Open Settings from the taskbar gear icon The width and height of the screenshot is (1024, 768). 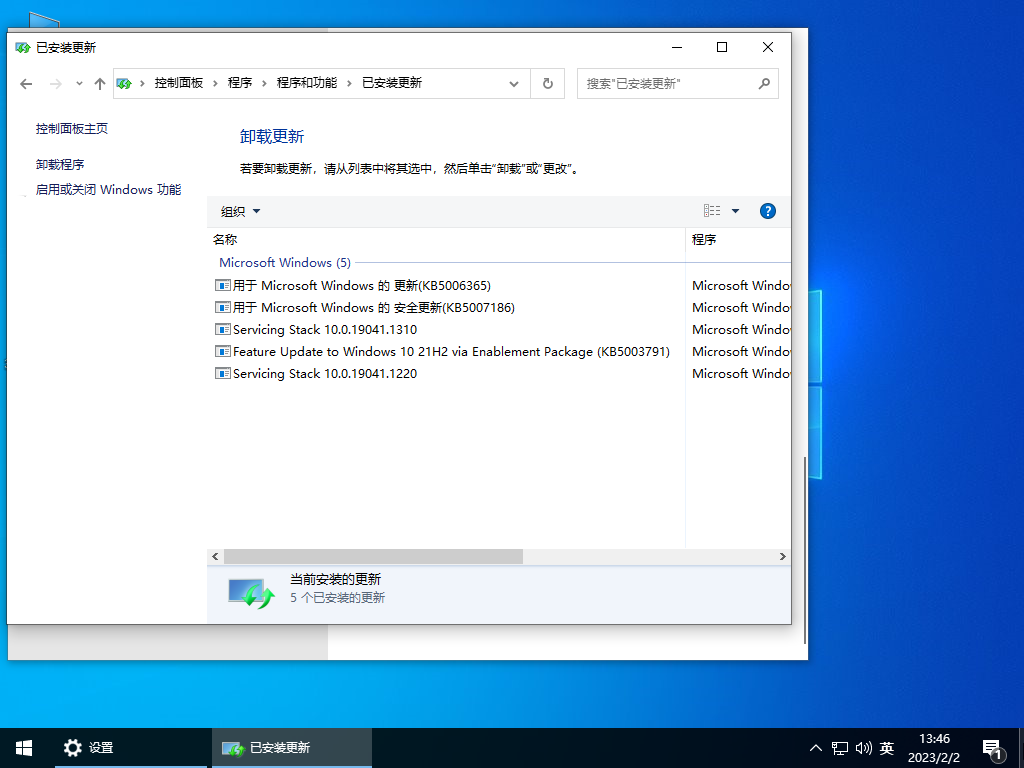[x=73, y=747]
